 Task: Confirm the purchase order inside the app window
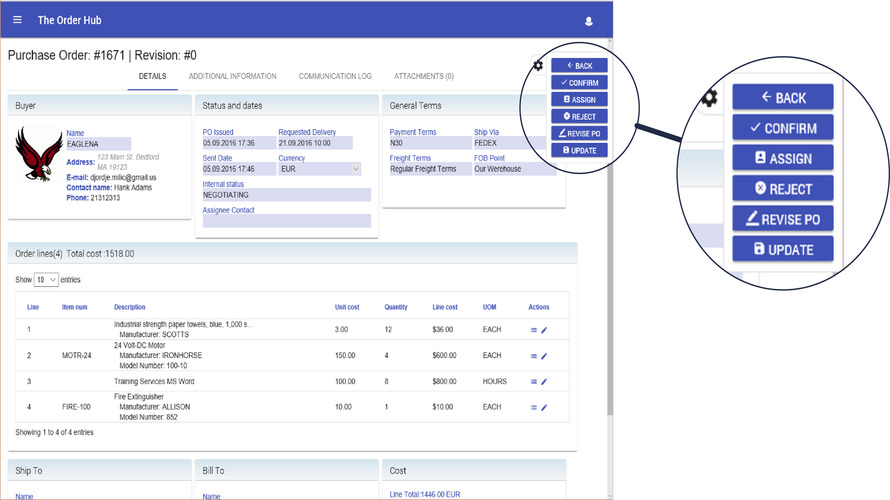pos(579,82)
